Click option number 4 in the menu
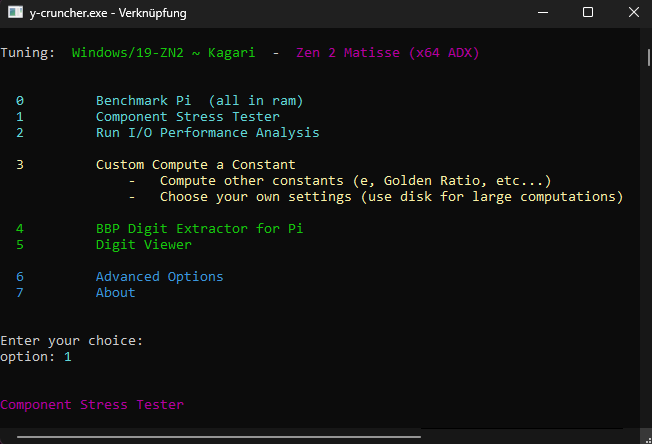This screenshot has width=652, height=444. coord(20,229)
